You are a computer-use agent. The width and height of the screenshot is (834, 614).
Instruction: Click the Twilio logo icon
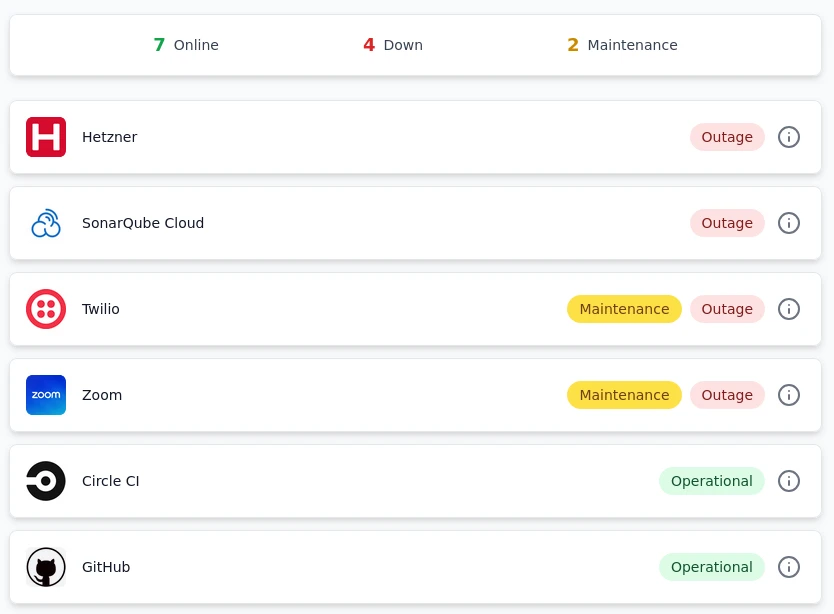[x=46, y=309]
